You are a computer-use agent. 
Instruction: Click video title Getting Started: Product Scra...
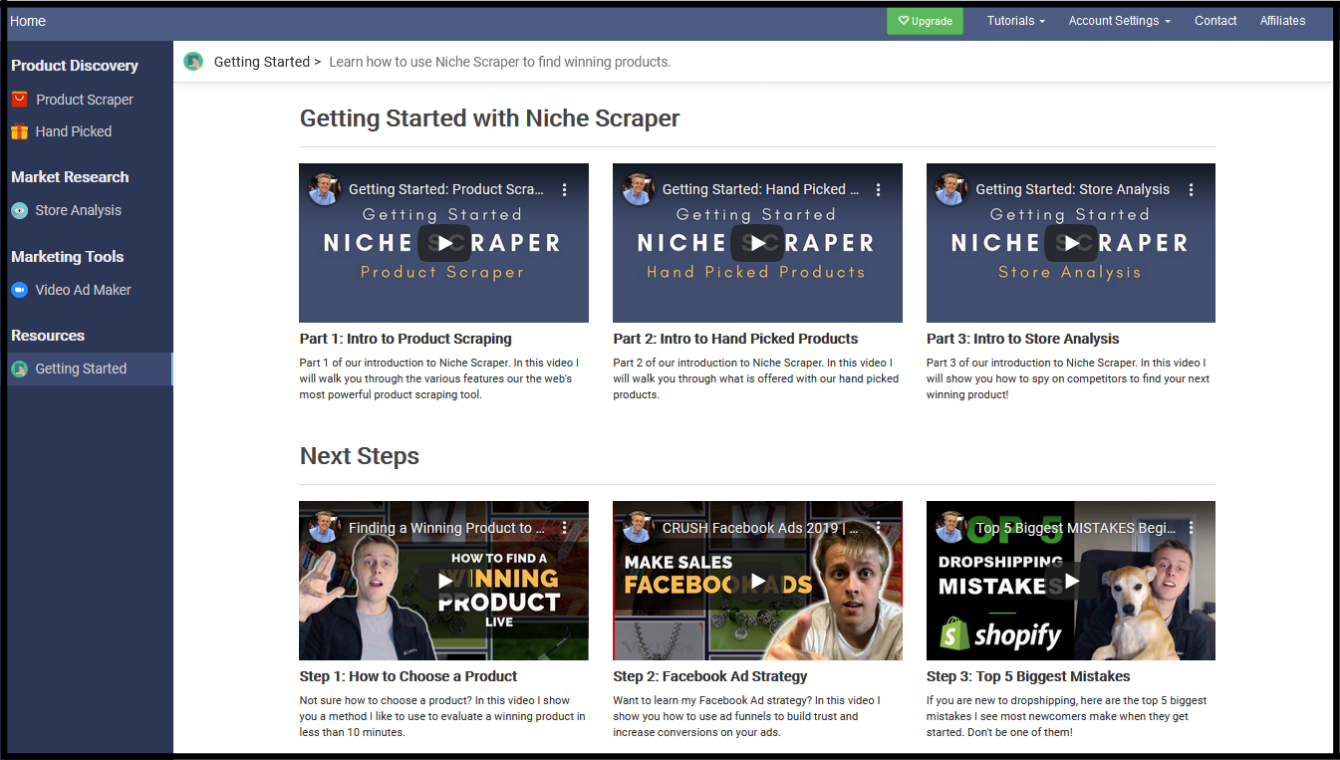tap(446, 189)
